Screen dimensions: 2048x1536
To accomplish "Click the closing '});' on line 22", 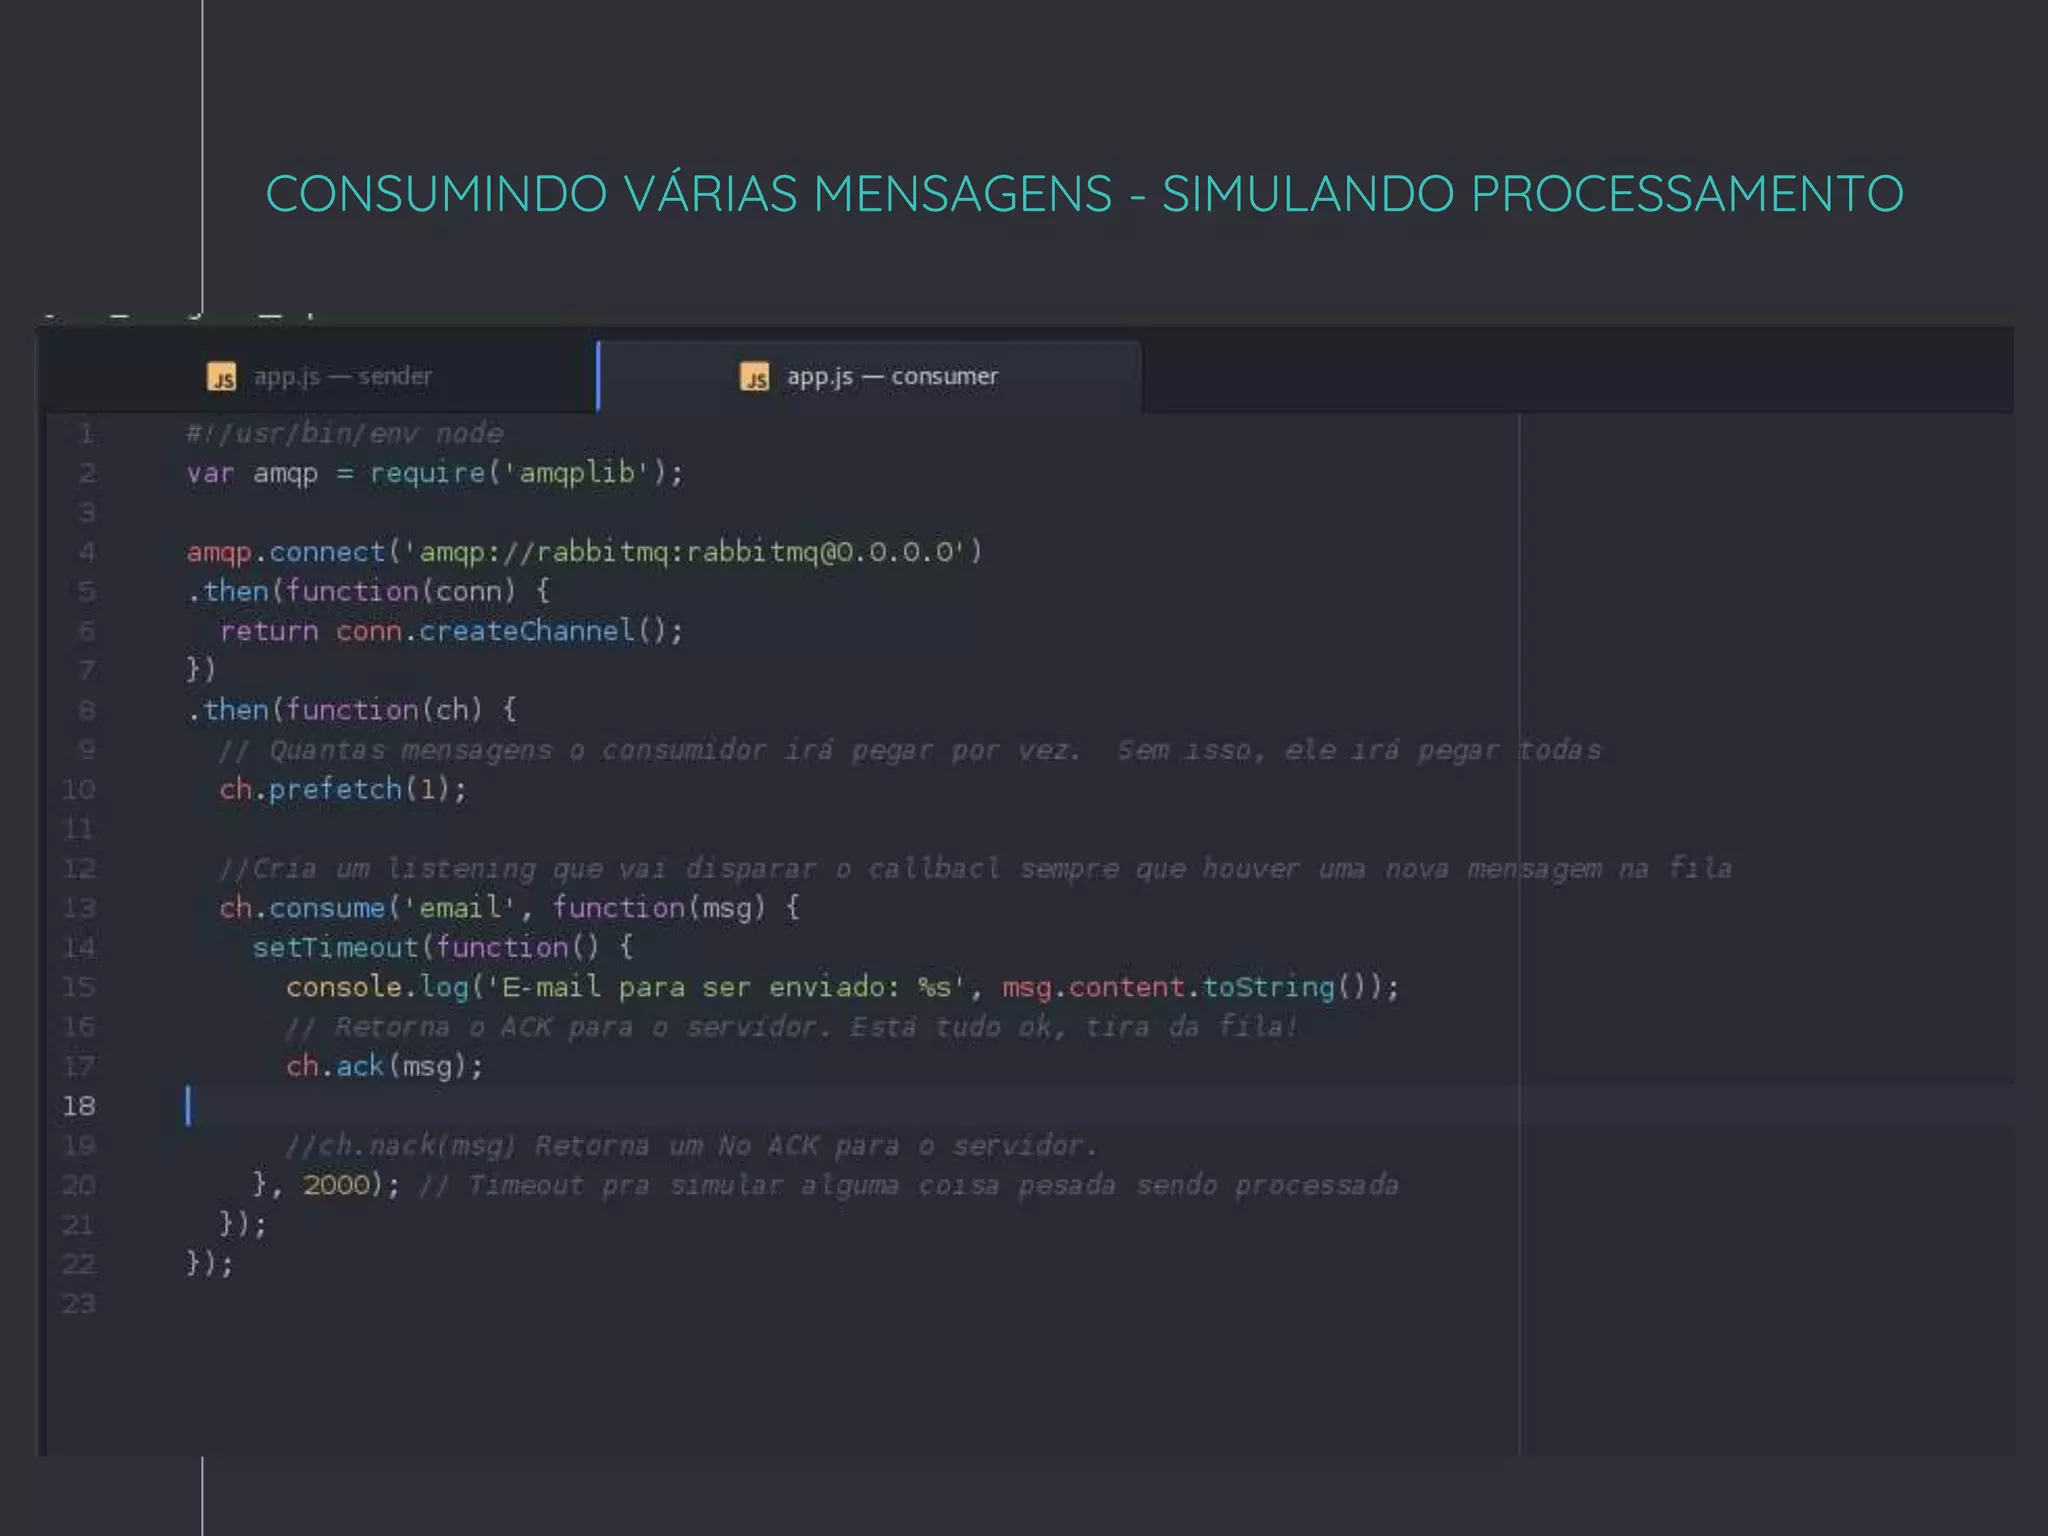I will coord(210,1264).
